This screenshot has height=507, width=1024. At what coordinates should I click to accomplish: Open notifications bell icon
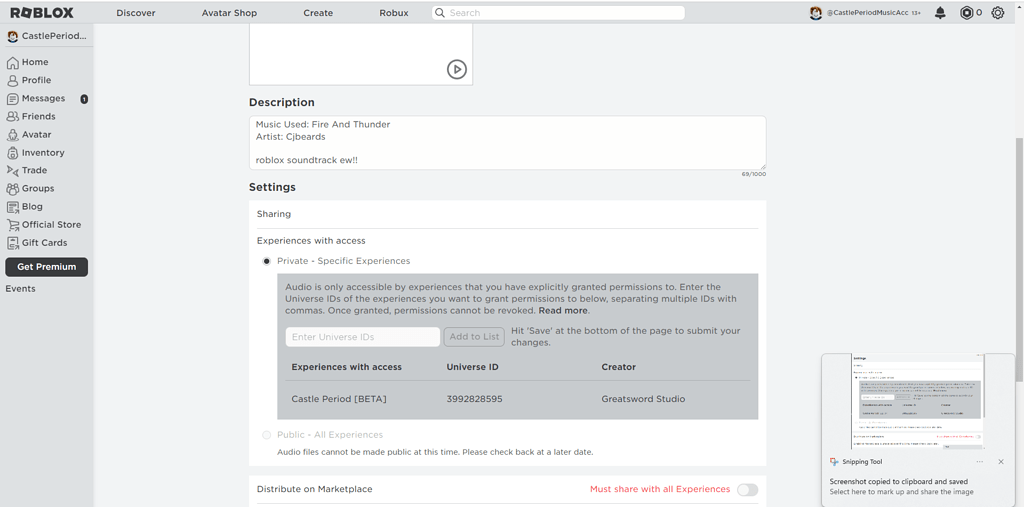[940, 13]
